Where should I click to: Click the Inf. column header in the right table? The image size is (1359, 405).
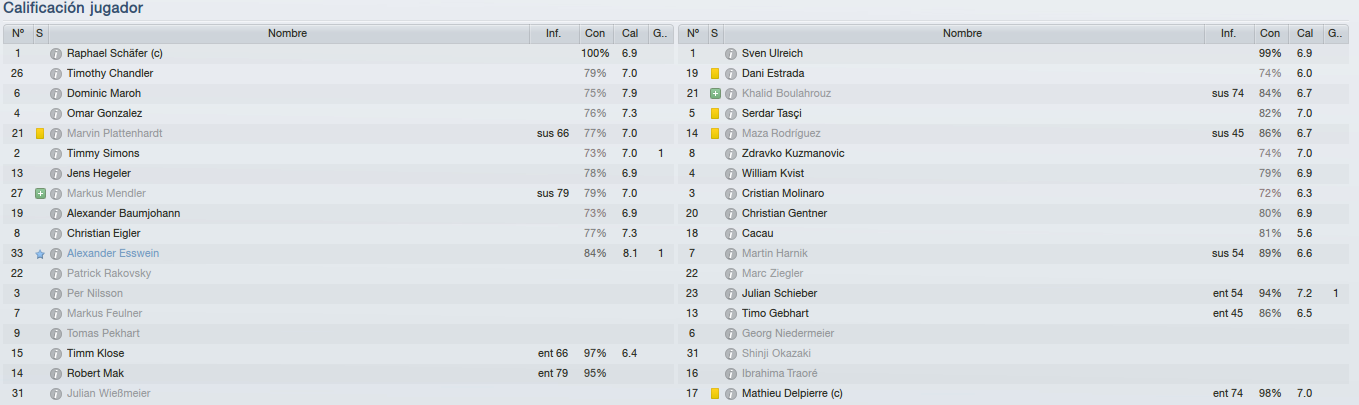click(x=1229, y=33)
